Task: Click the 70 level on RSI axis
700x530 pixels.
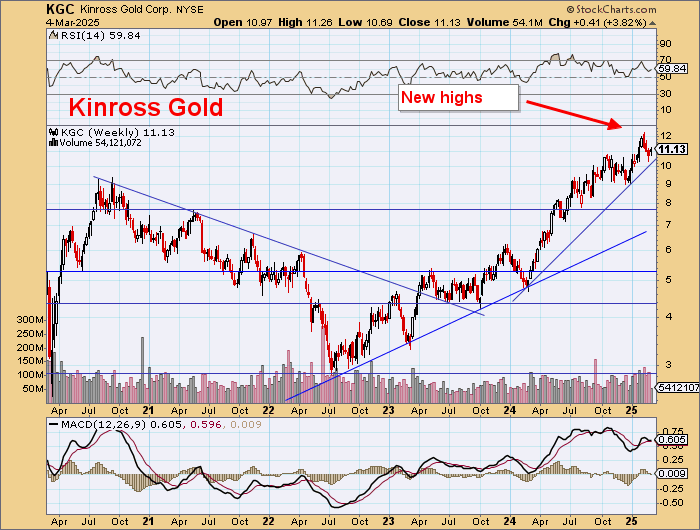Action: (665, 60)
